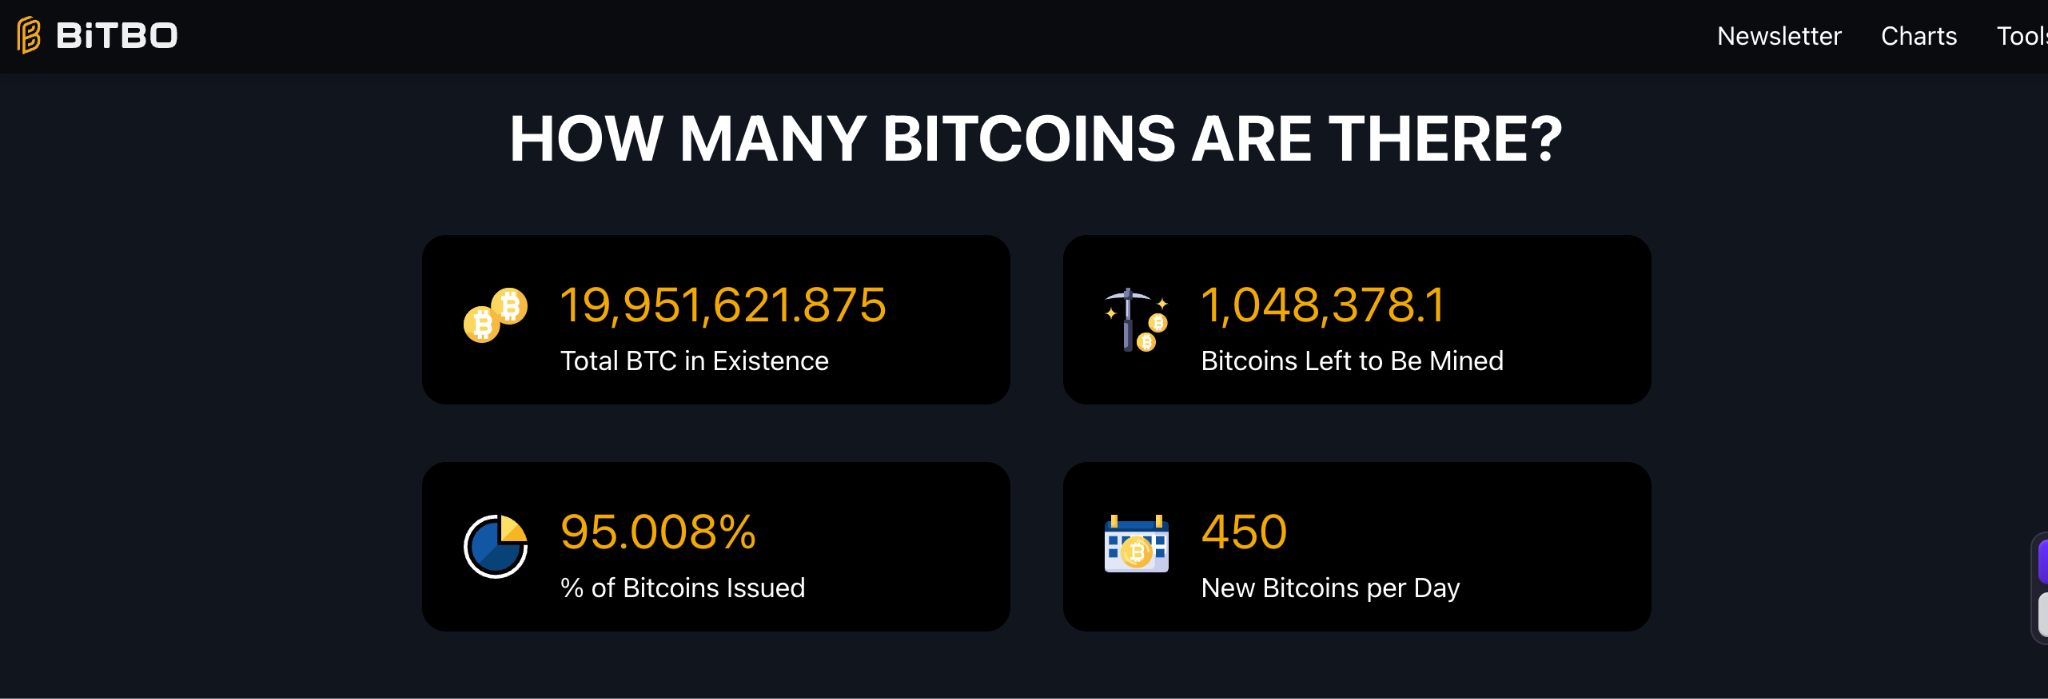The width and height of the screenshot is (2048, 699).
Task: Click the orange Bitbo logo icon
Action: coord(29,35)
